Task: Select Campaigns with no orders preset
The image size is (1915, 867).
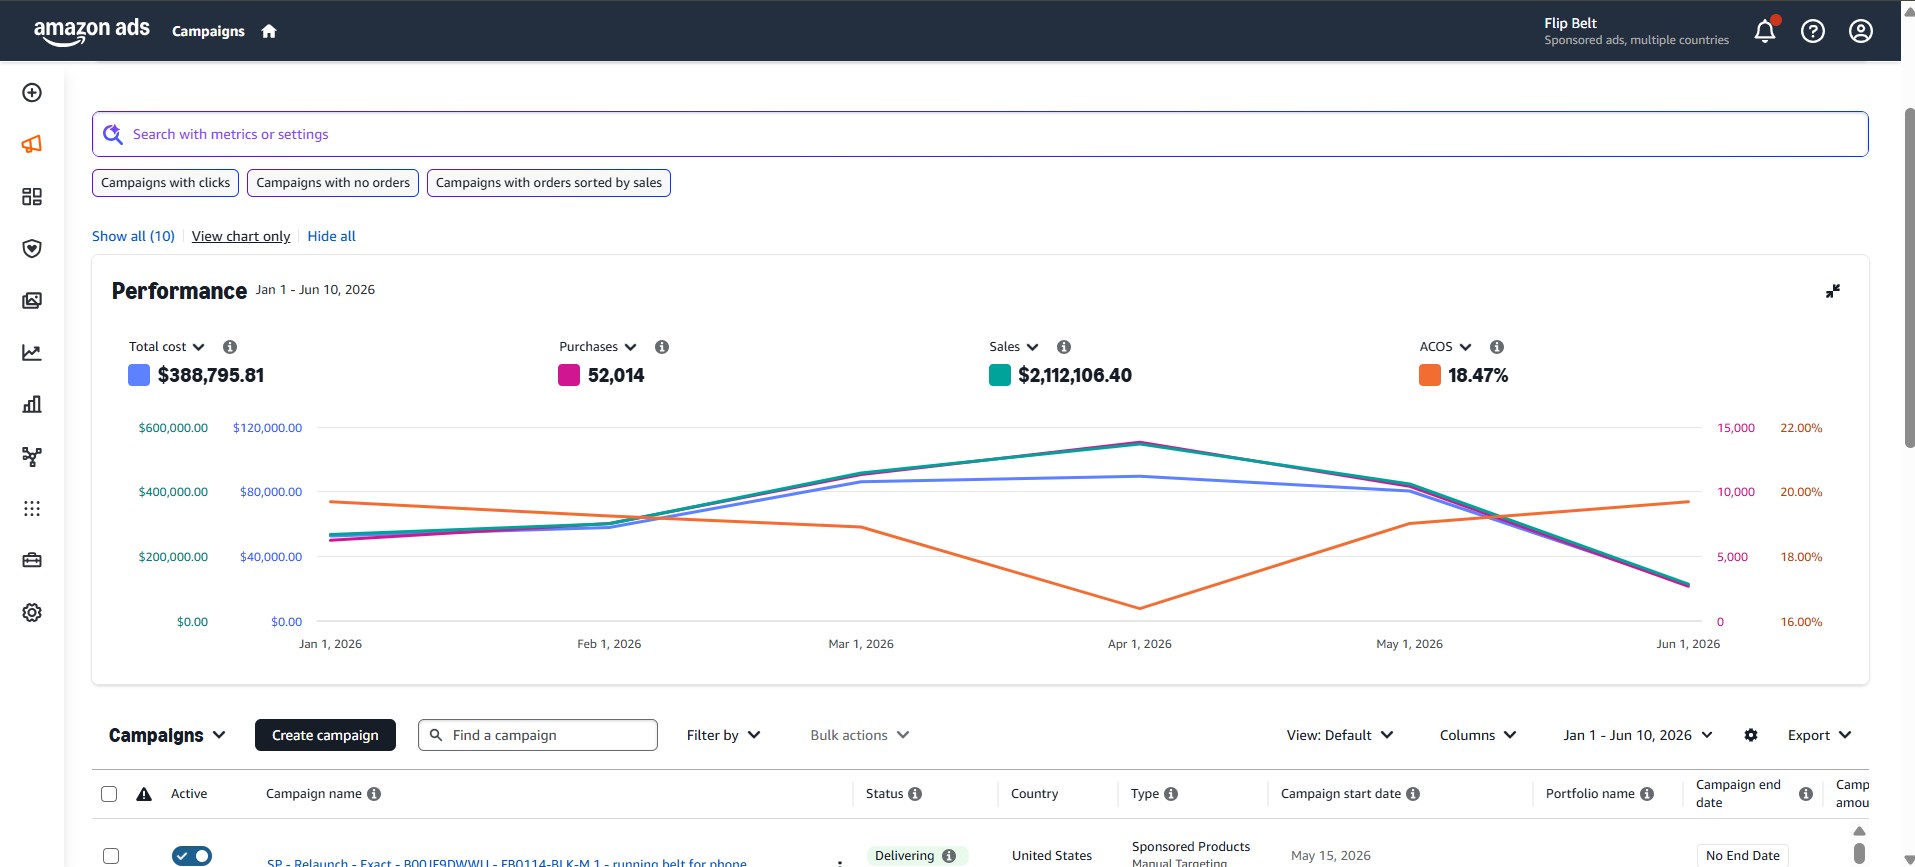Action: pyautogui.click(x=333, y=183)
